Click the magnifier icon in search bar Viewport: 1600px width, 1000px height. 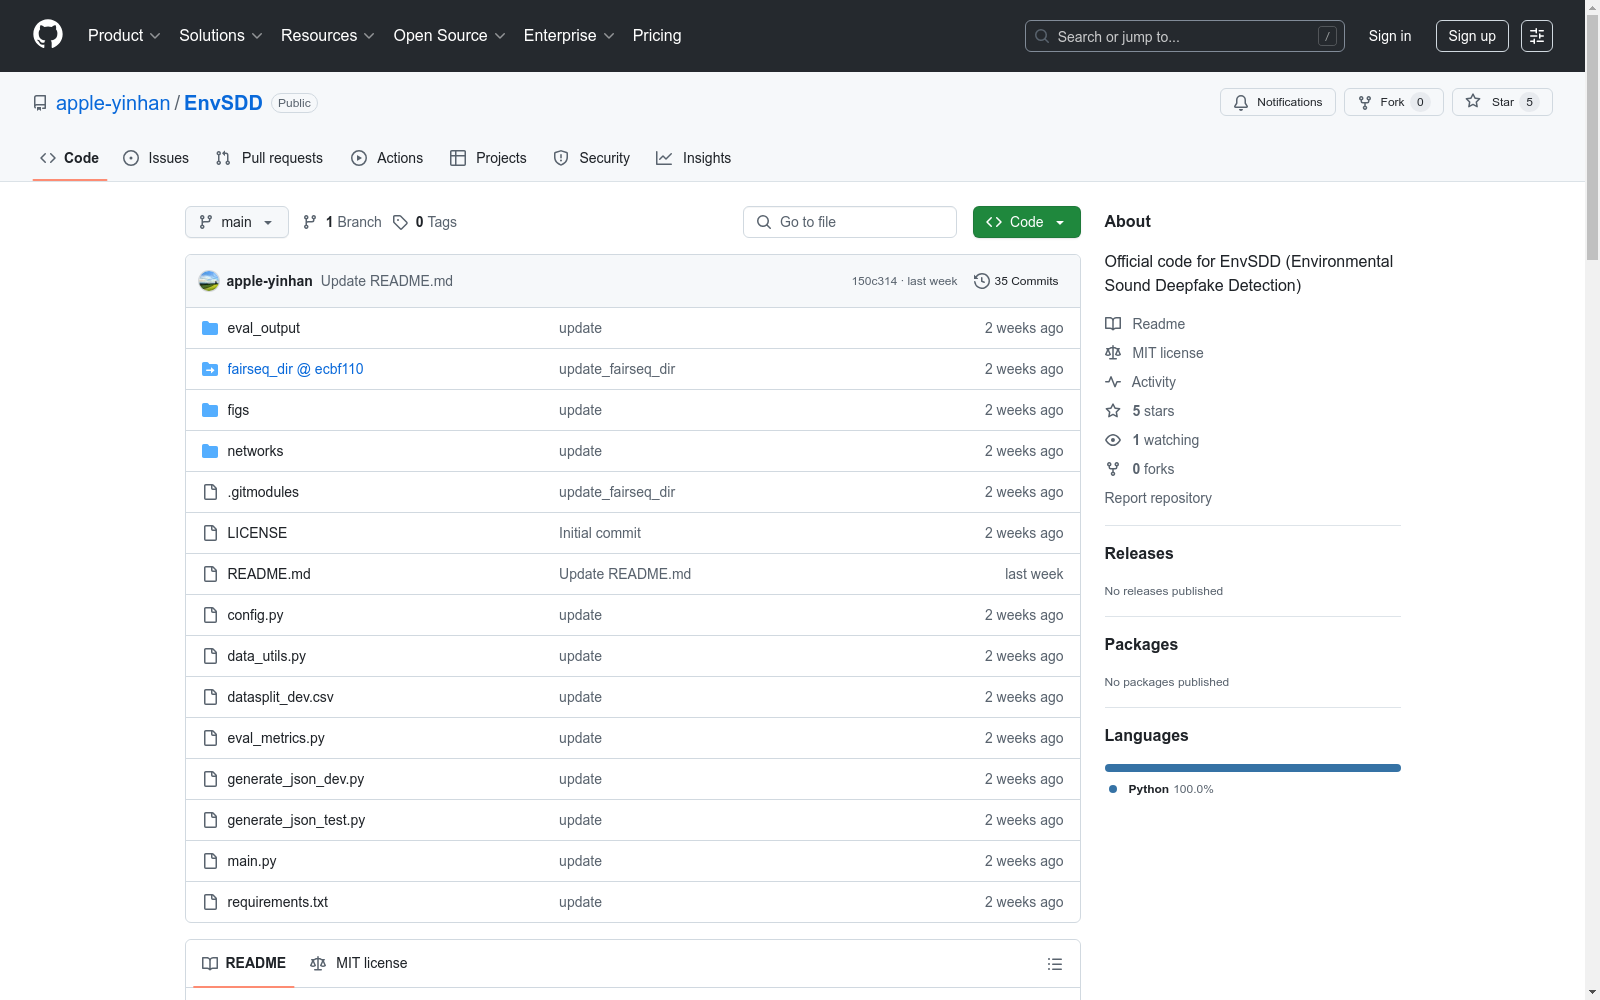[x=1042, y=36]
